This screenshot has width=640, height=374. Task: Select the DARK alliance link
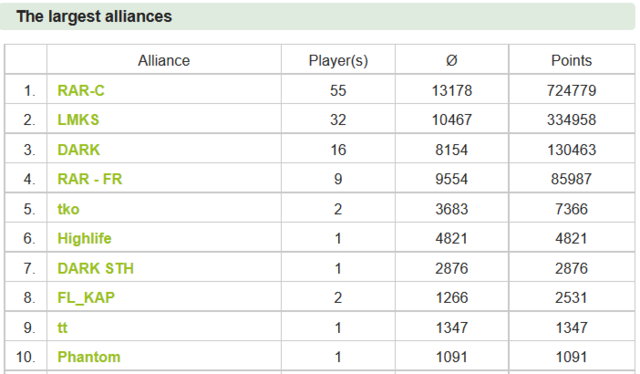pos(78,149)
